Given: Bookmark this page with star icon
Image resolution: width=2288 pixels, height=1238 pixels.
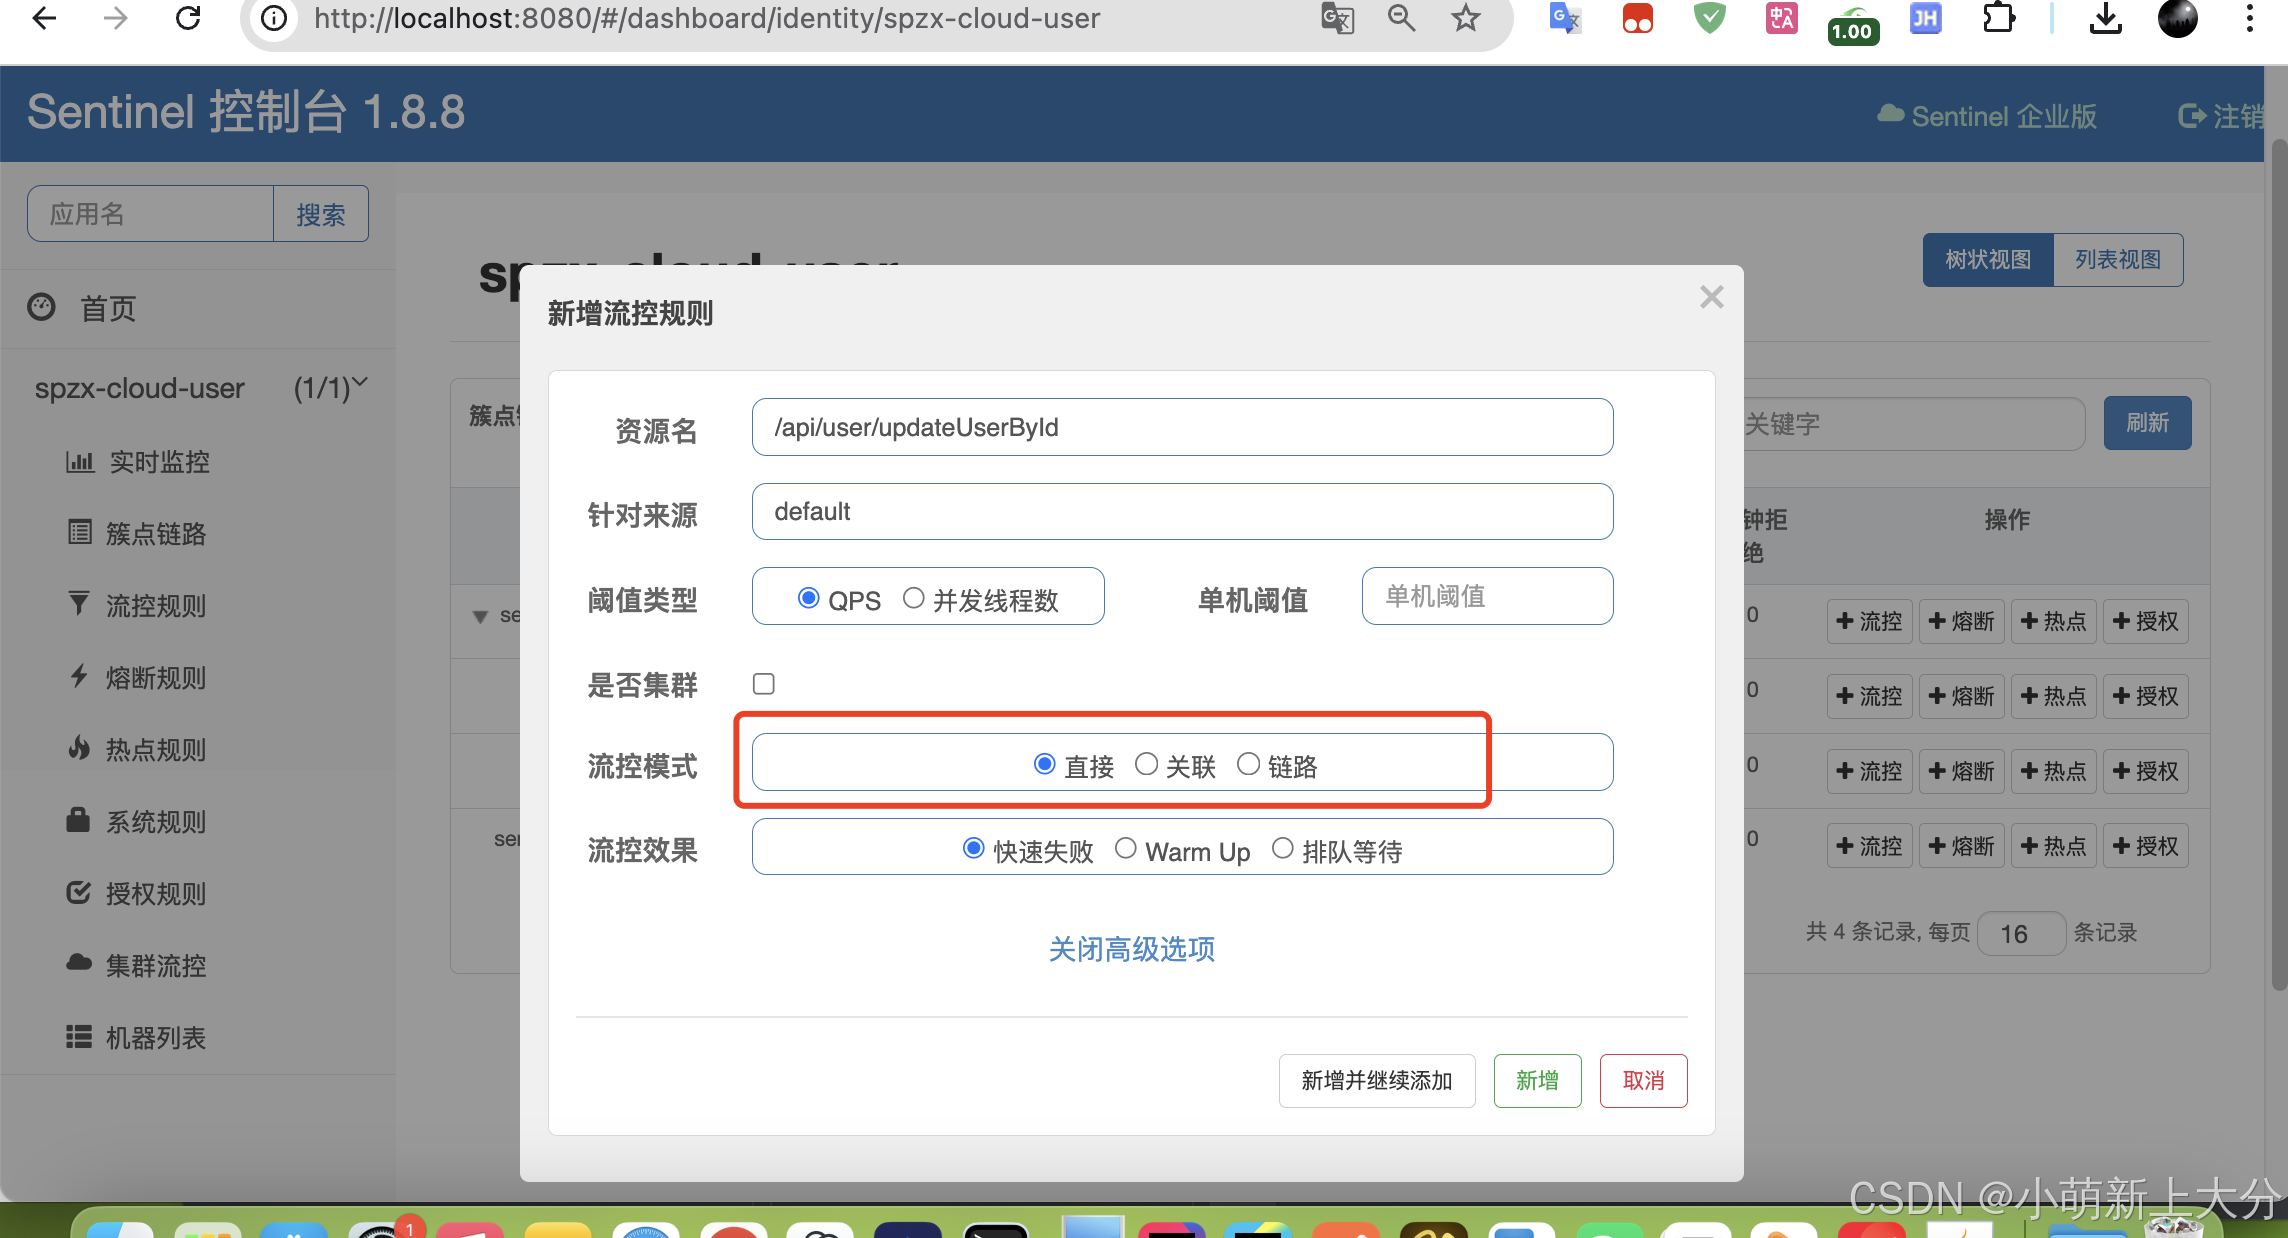Looking at the screenshot, I should click(x=1466, y=18).
